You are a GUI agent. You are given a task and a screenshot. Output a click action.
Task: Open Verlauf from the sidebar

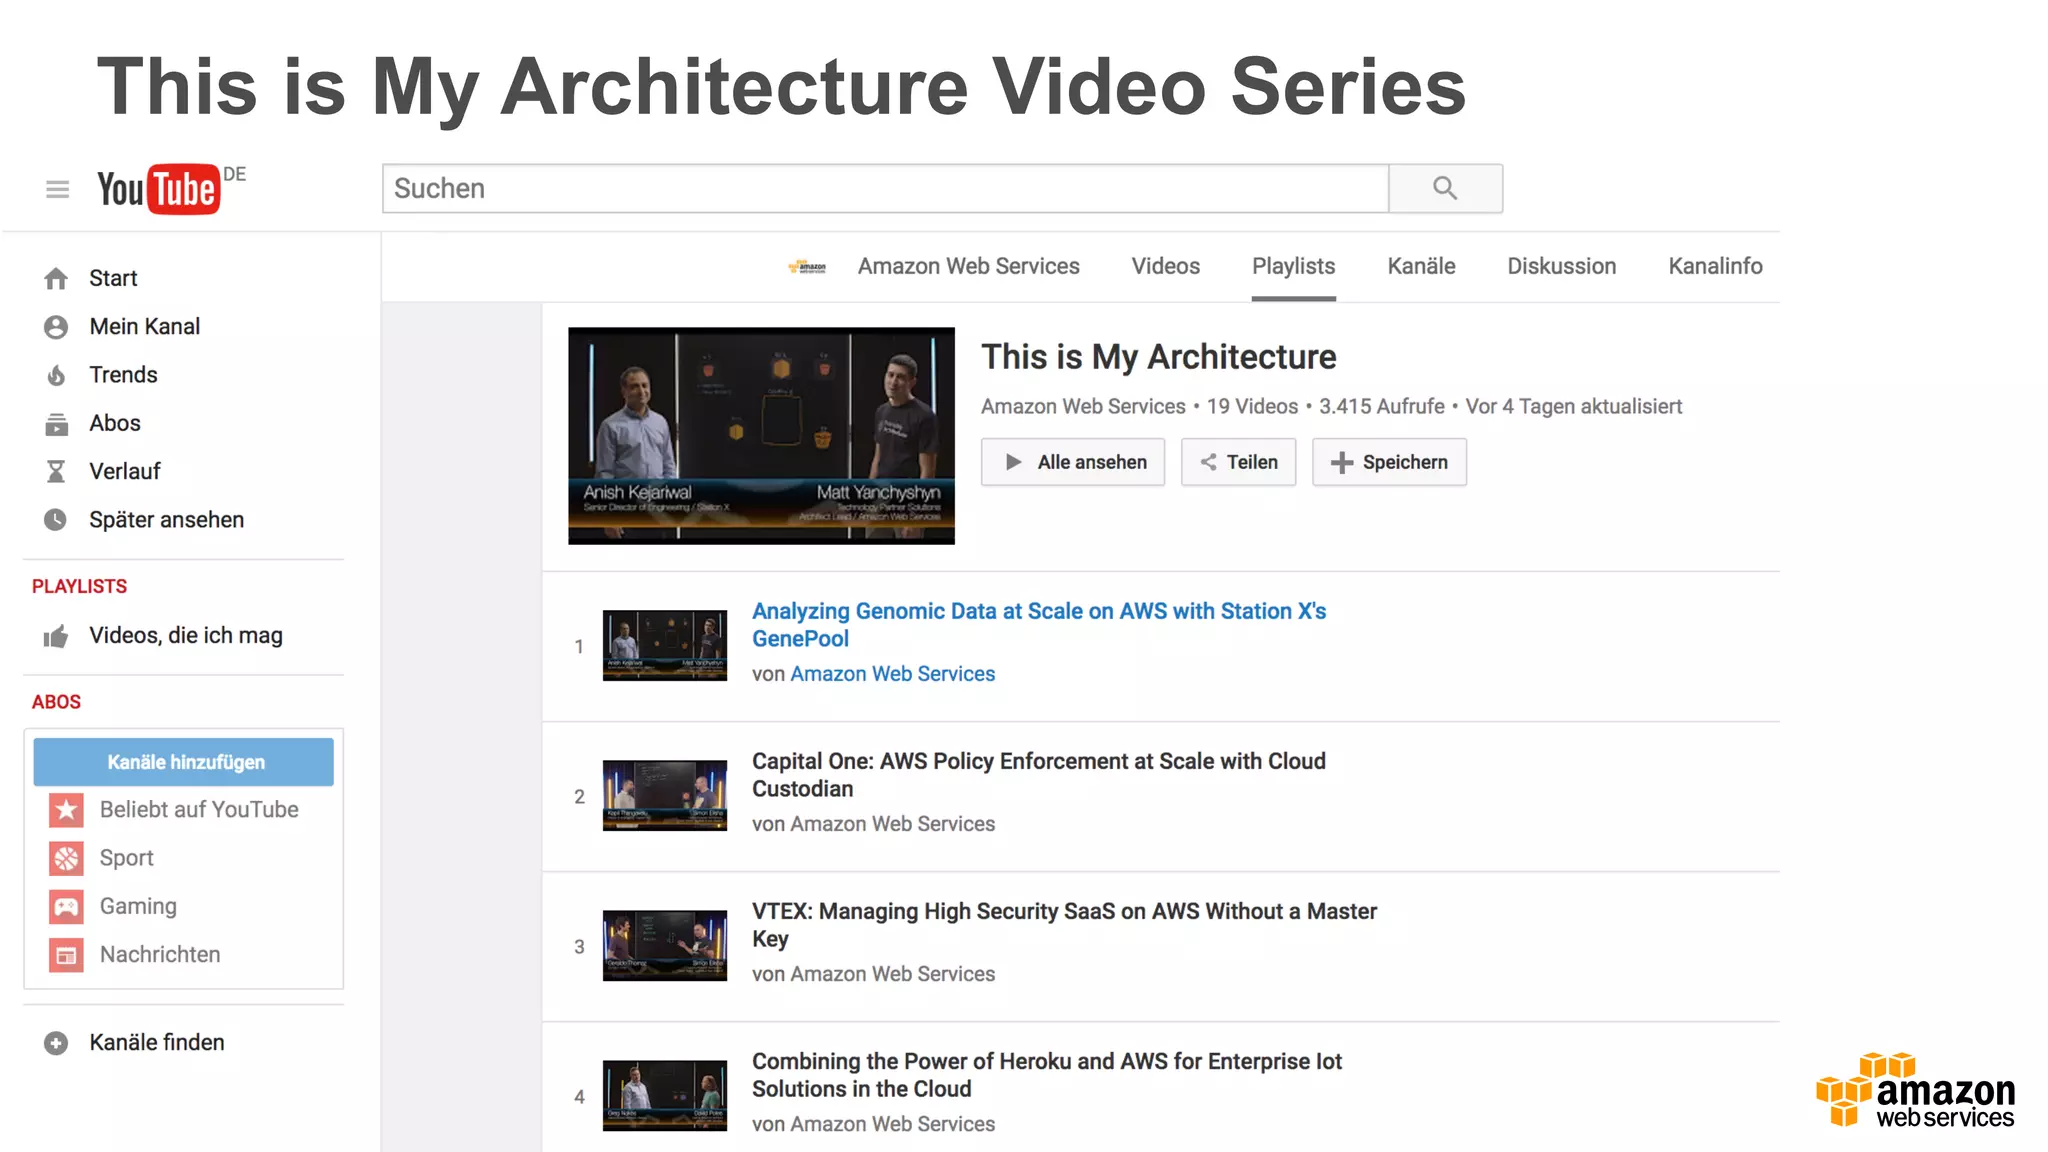tap(124, 471)
